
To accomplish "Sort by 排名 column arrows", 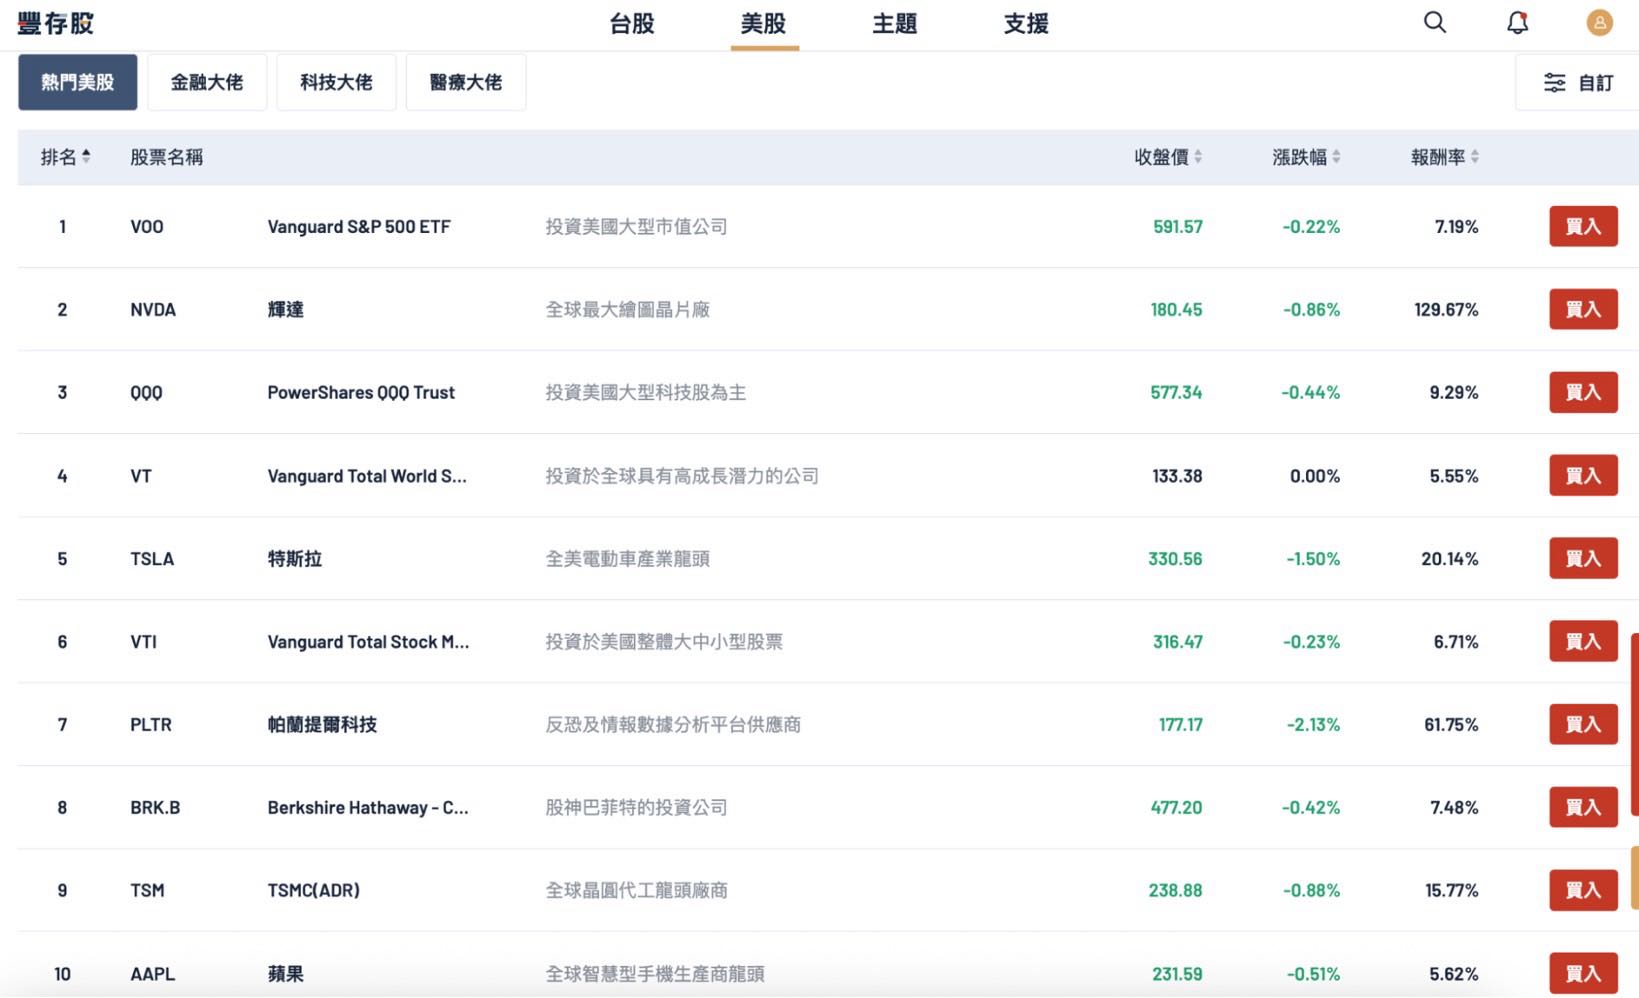I will coord(86,156).
